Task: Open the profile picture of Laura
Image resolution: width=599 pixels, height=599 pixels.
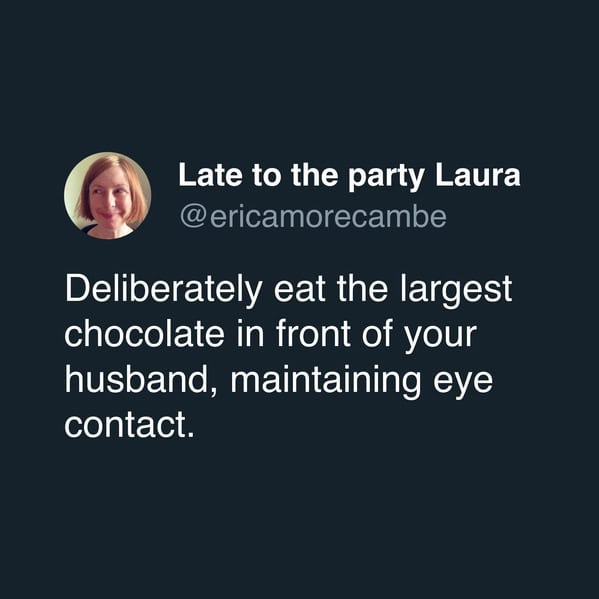Action: [107, 196]
